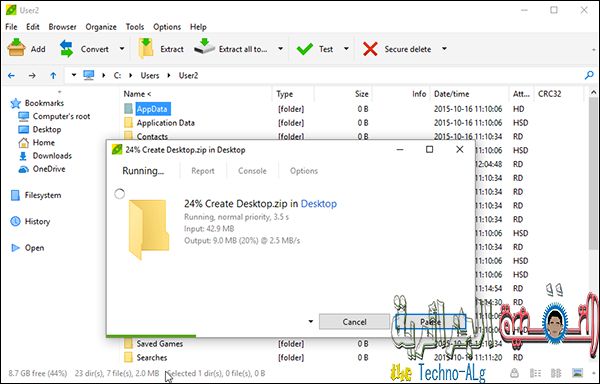This screenshot has width=600, height=384.
Task: Click the red Secure delete X icon
Action: pyautogui.click(x=370, y=49)
